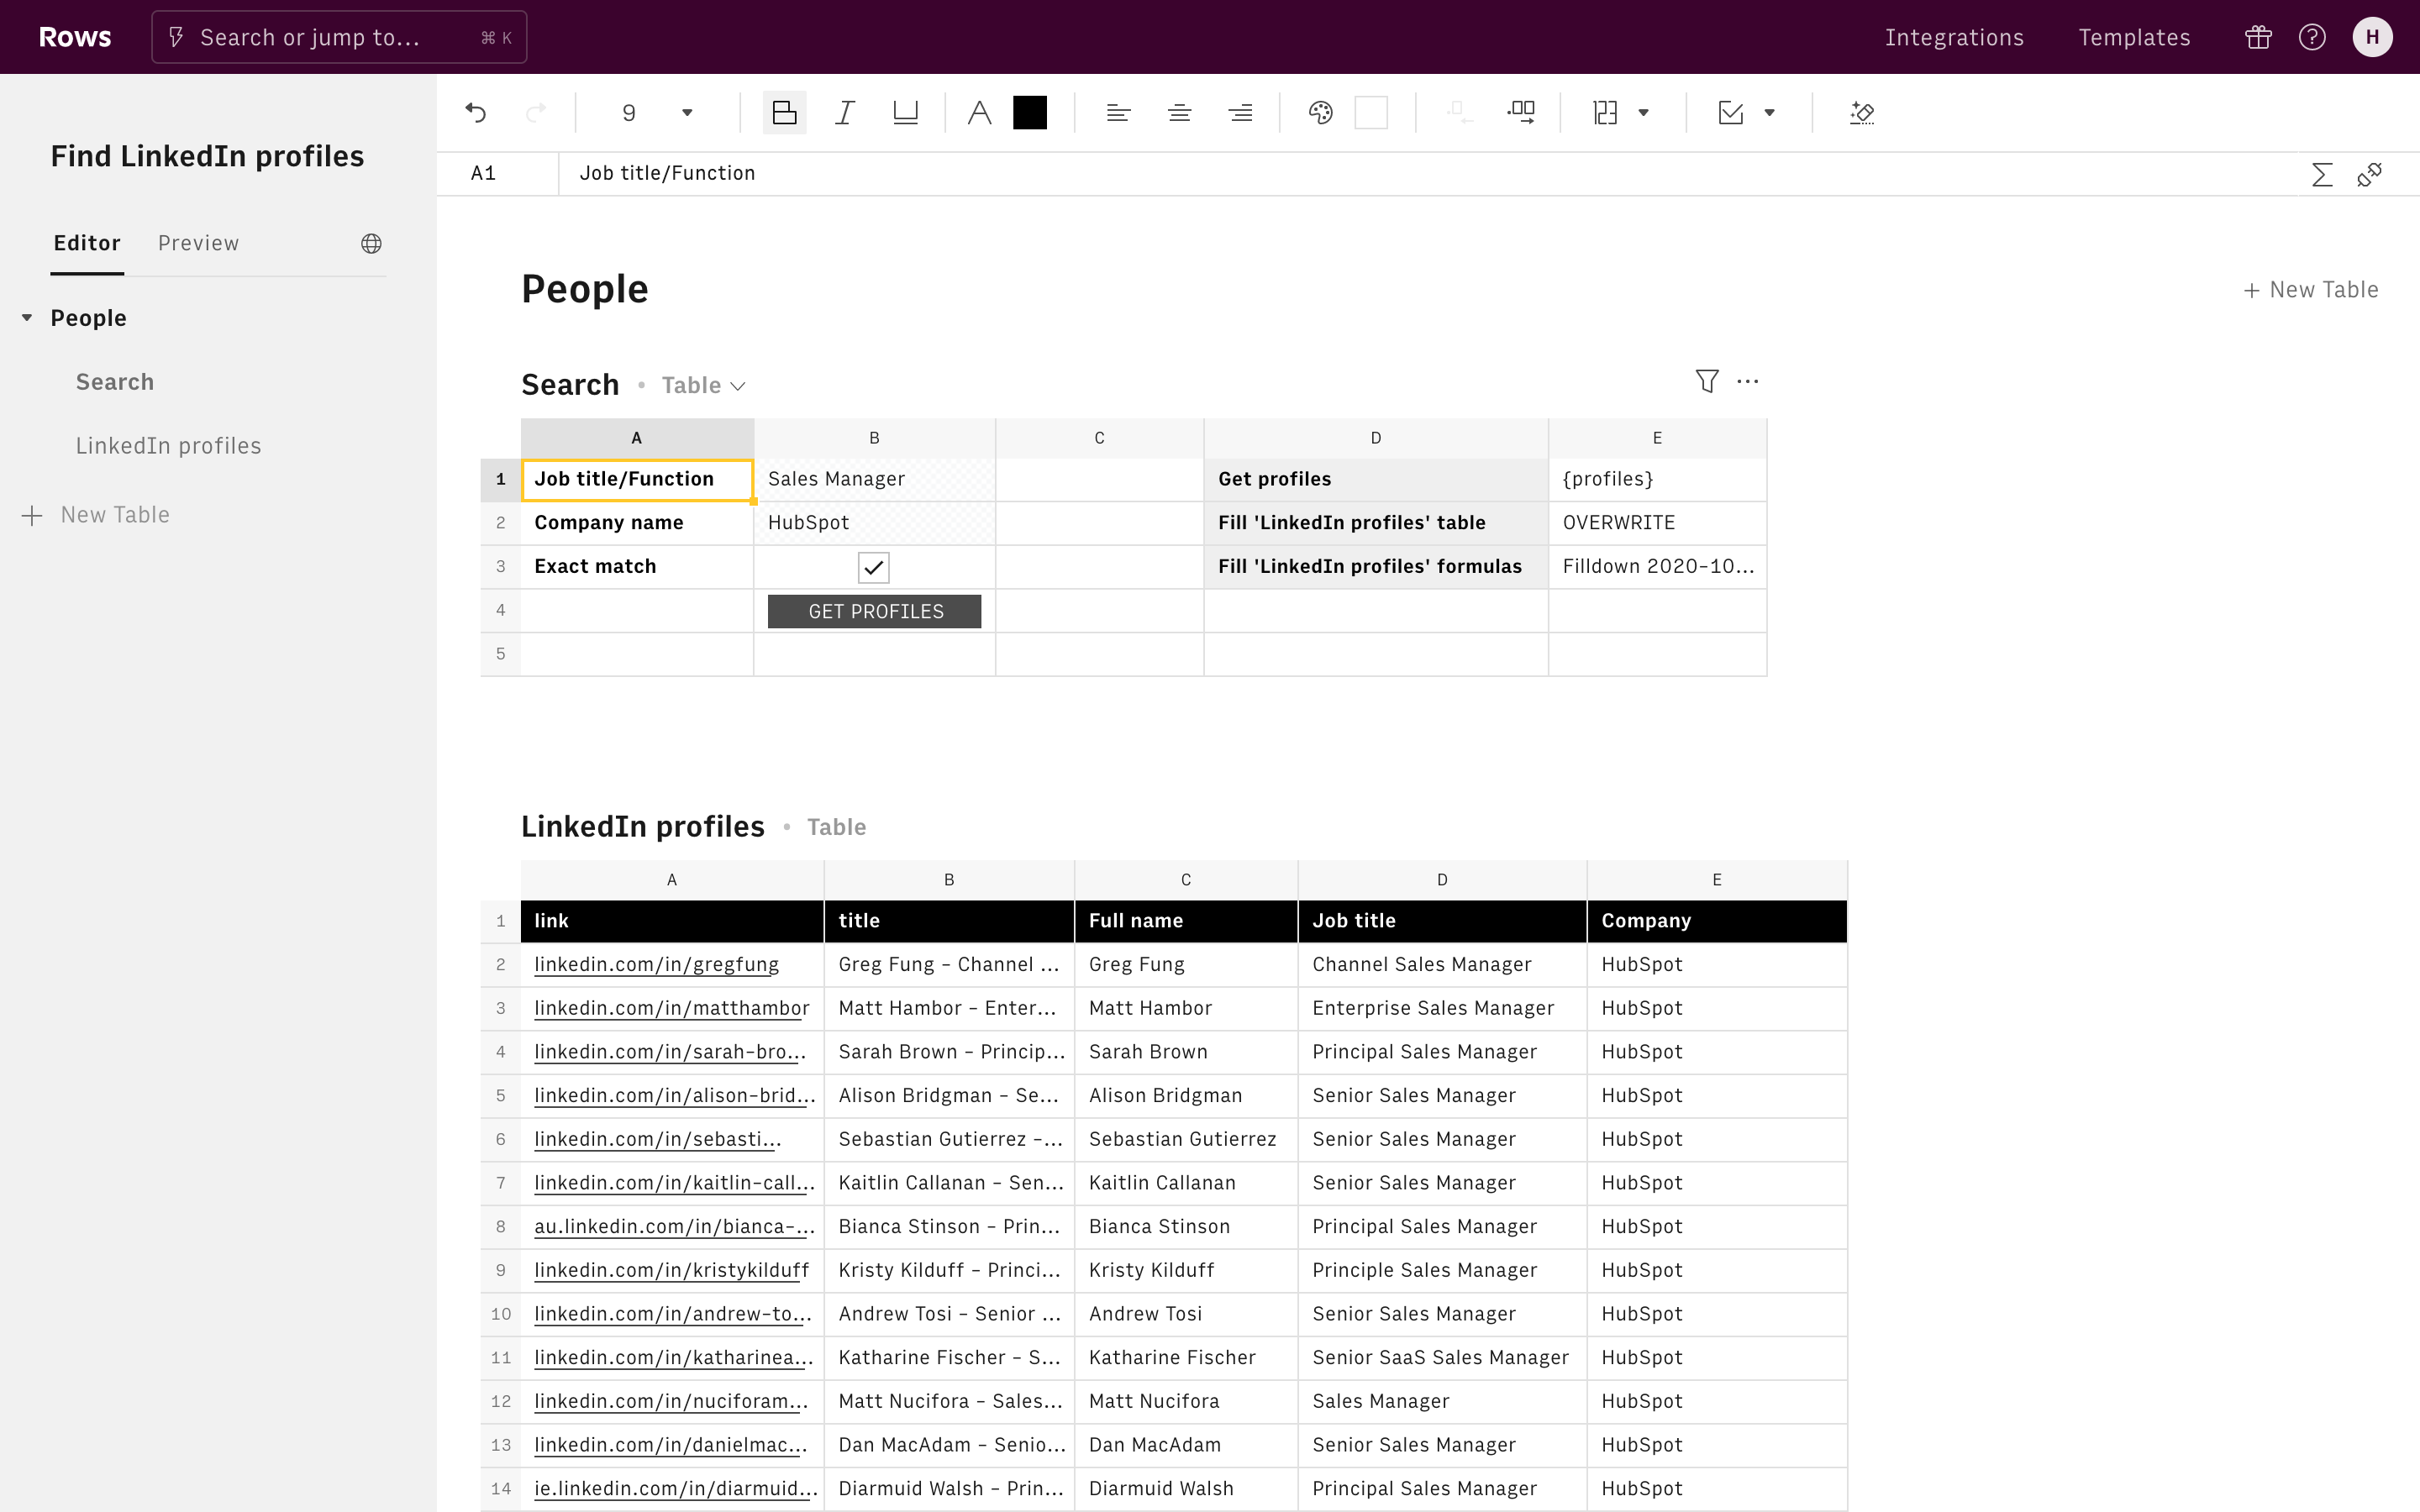
Task: Open the font size dropdown arrow
Action: [687, 113]
